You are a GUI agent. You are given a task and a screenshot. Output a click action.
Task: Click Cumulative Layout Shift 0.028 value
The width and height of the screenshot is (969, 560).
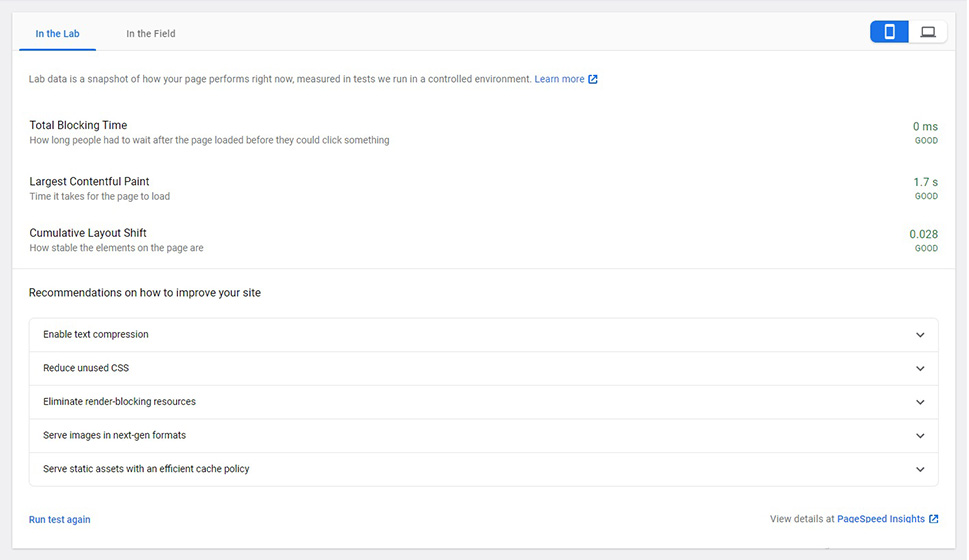pyautogui.click(x=923, y=234)
